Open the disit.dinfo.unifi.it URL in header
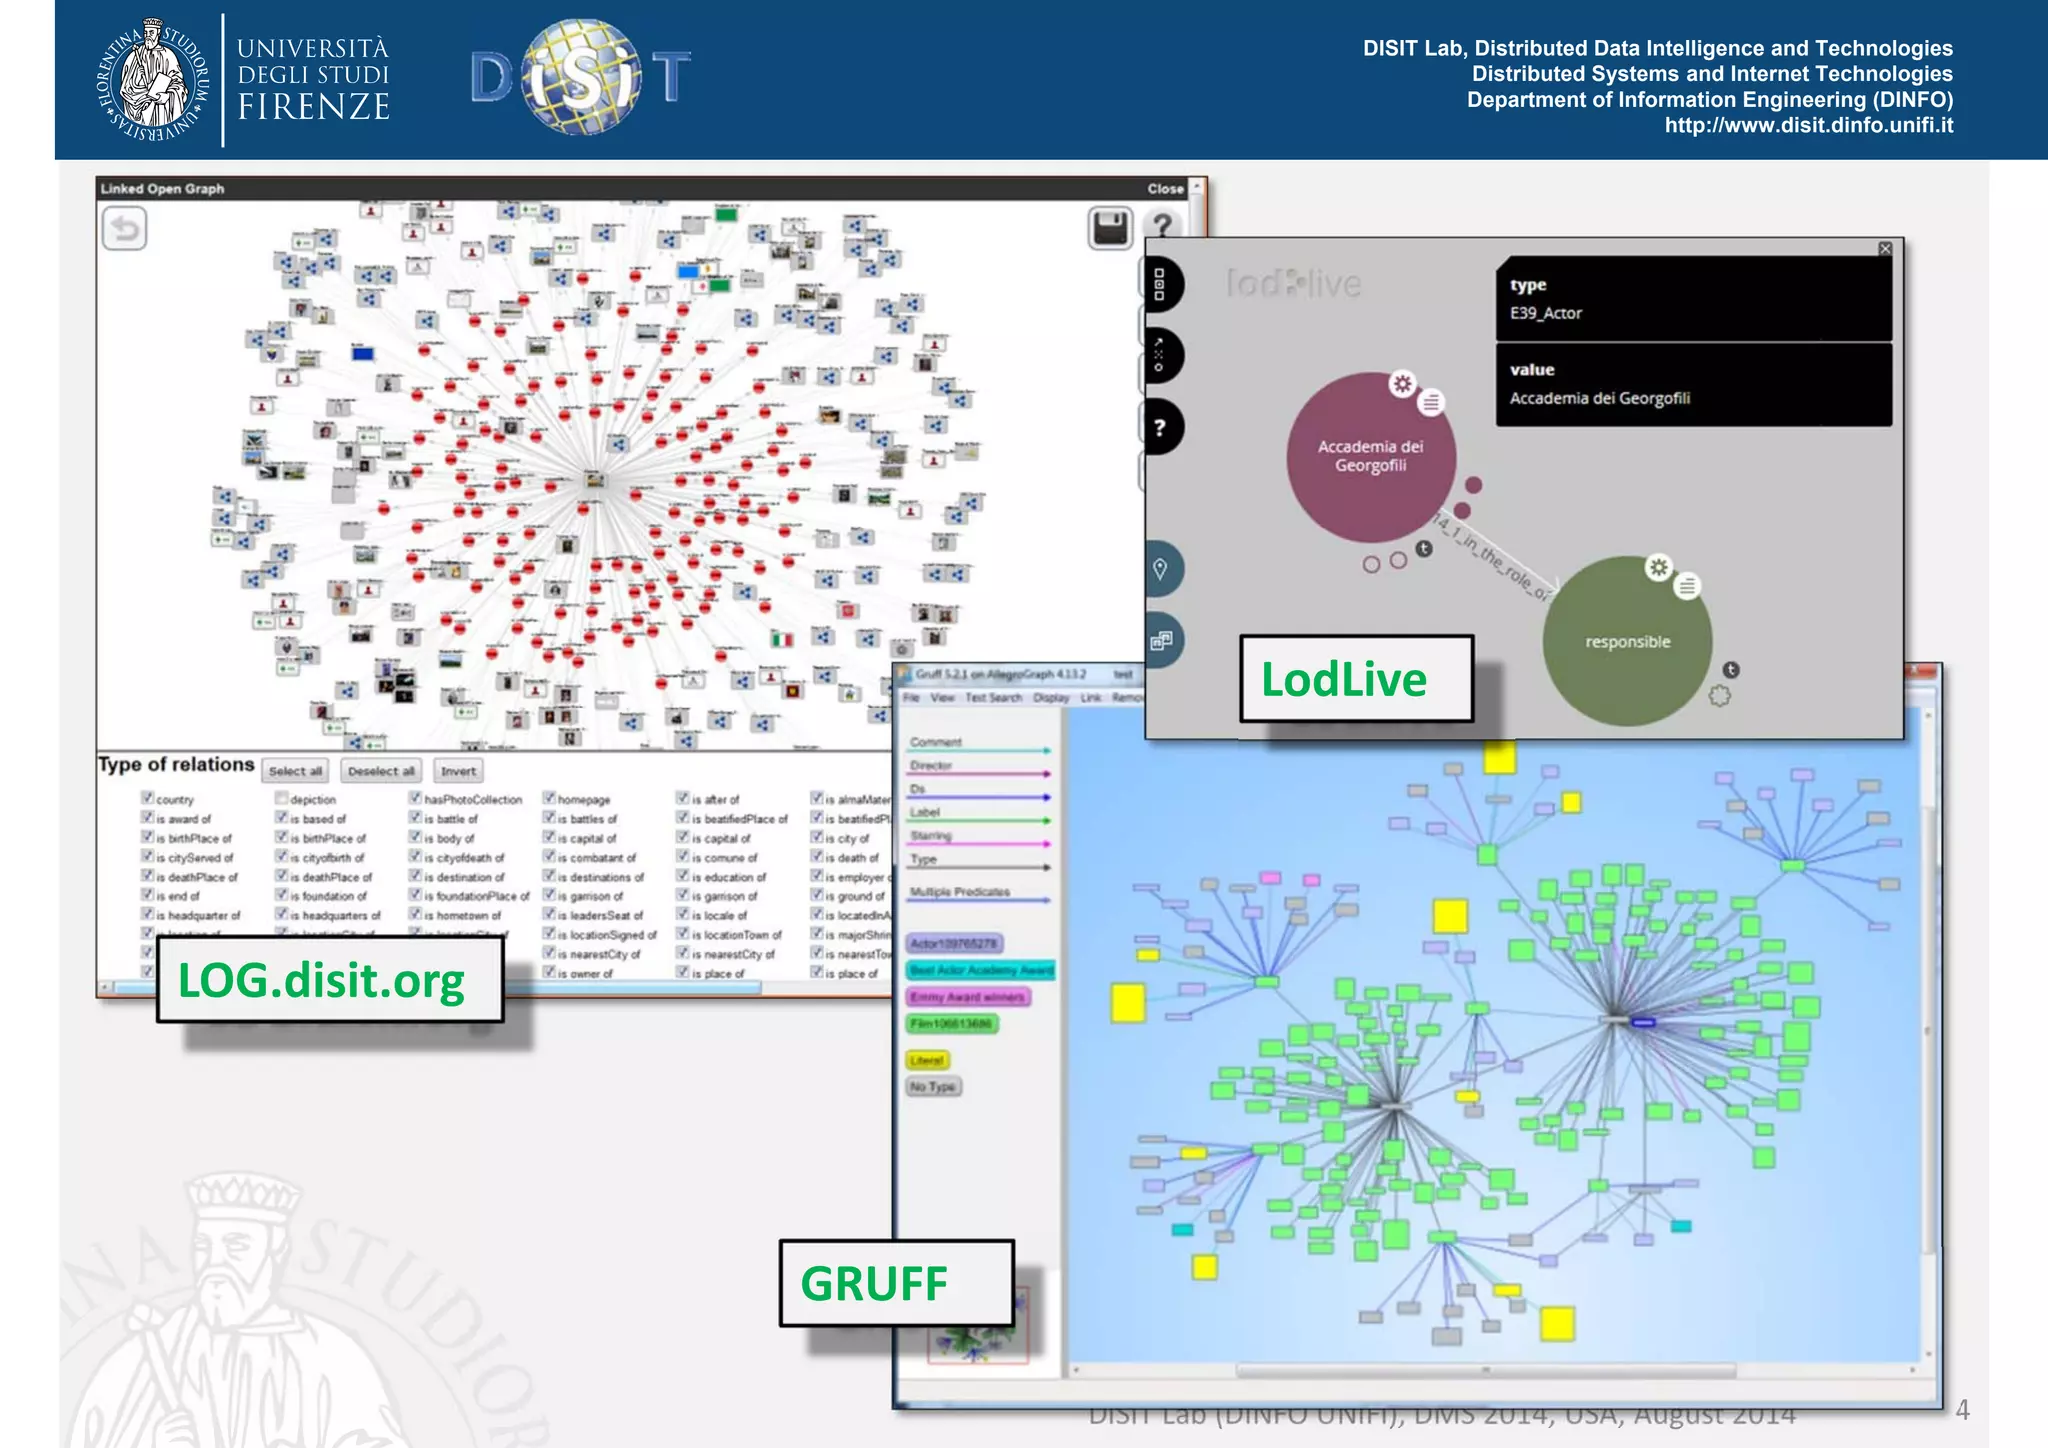 tap(1808, 126)
